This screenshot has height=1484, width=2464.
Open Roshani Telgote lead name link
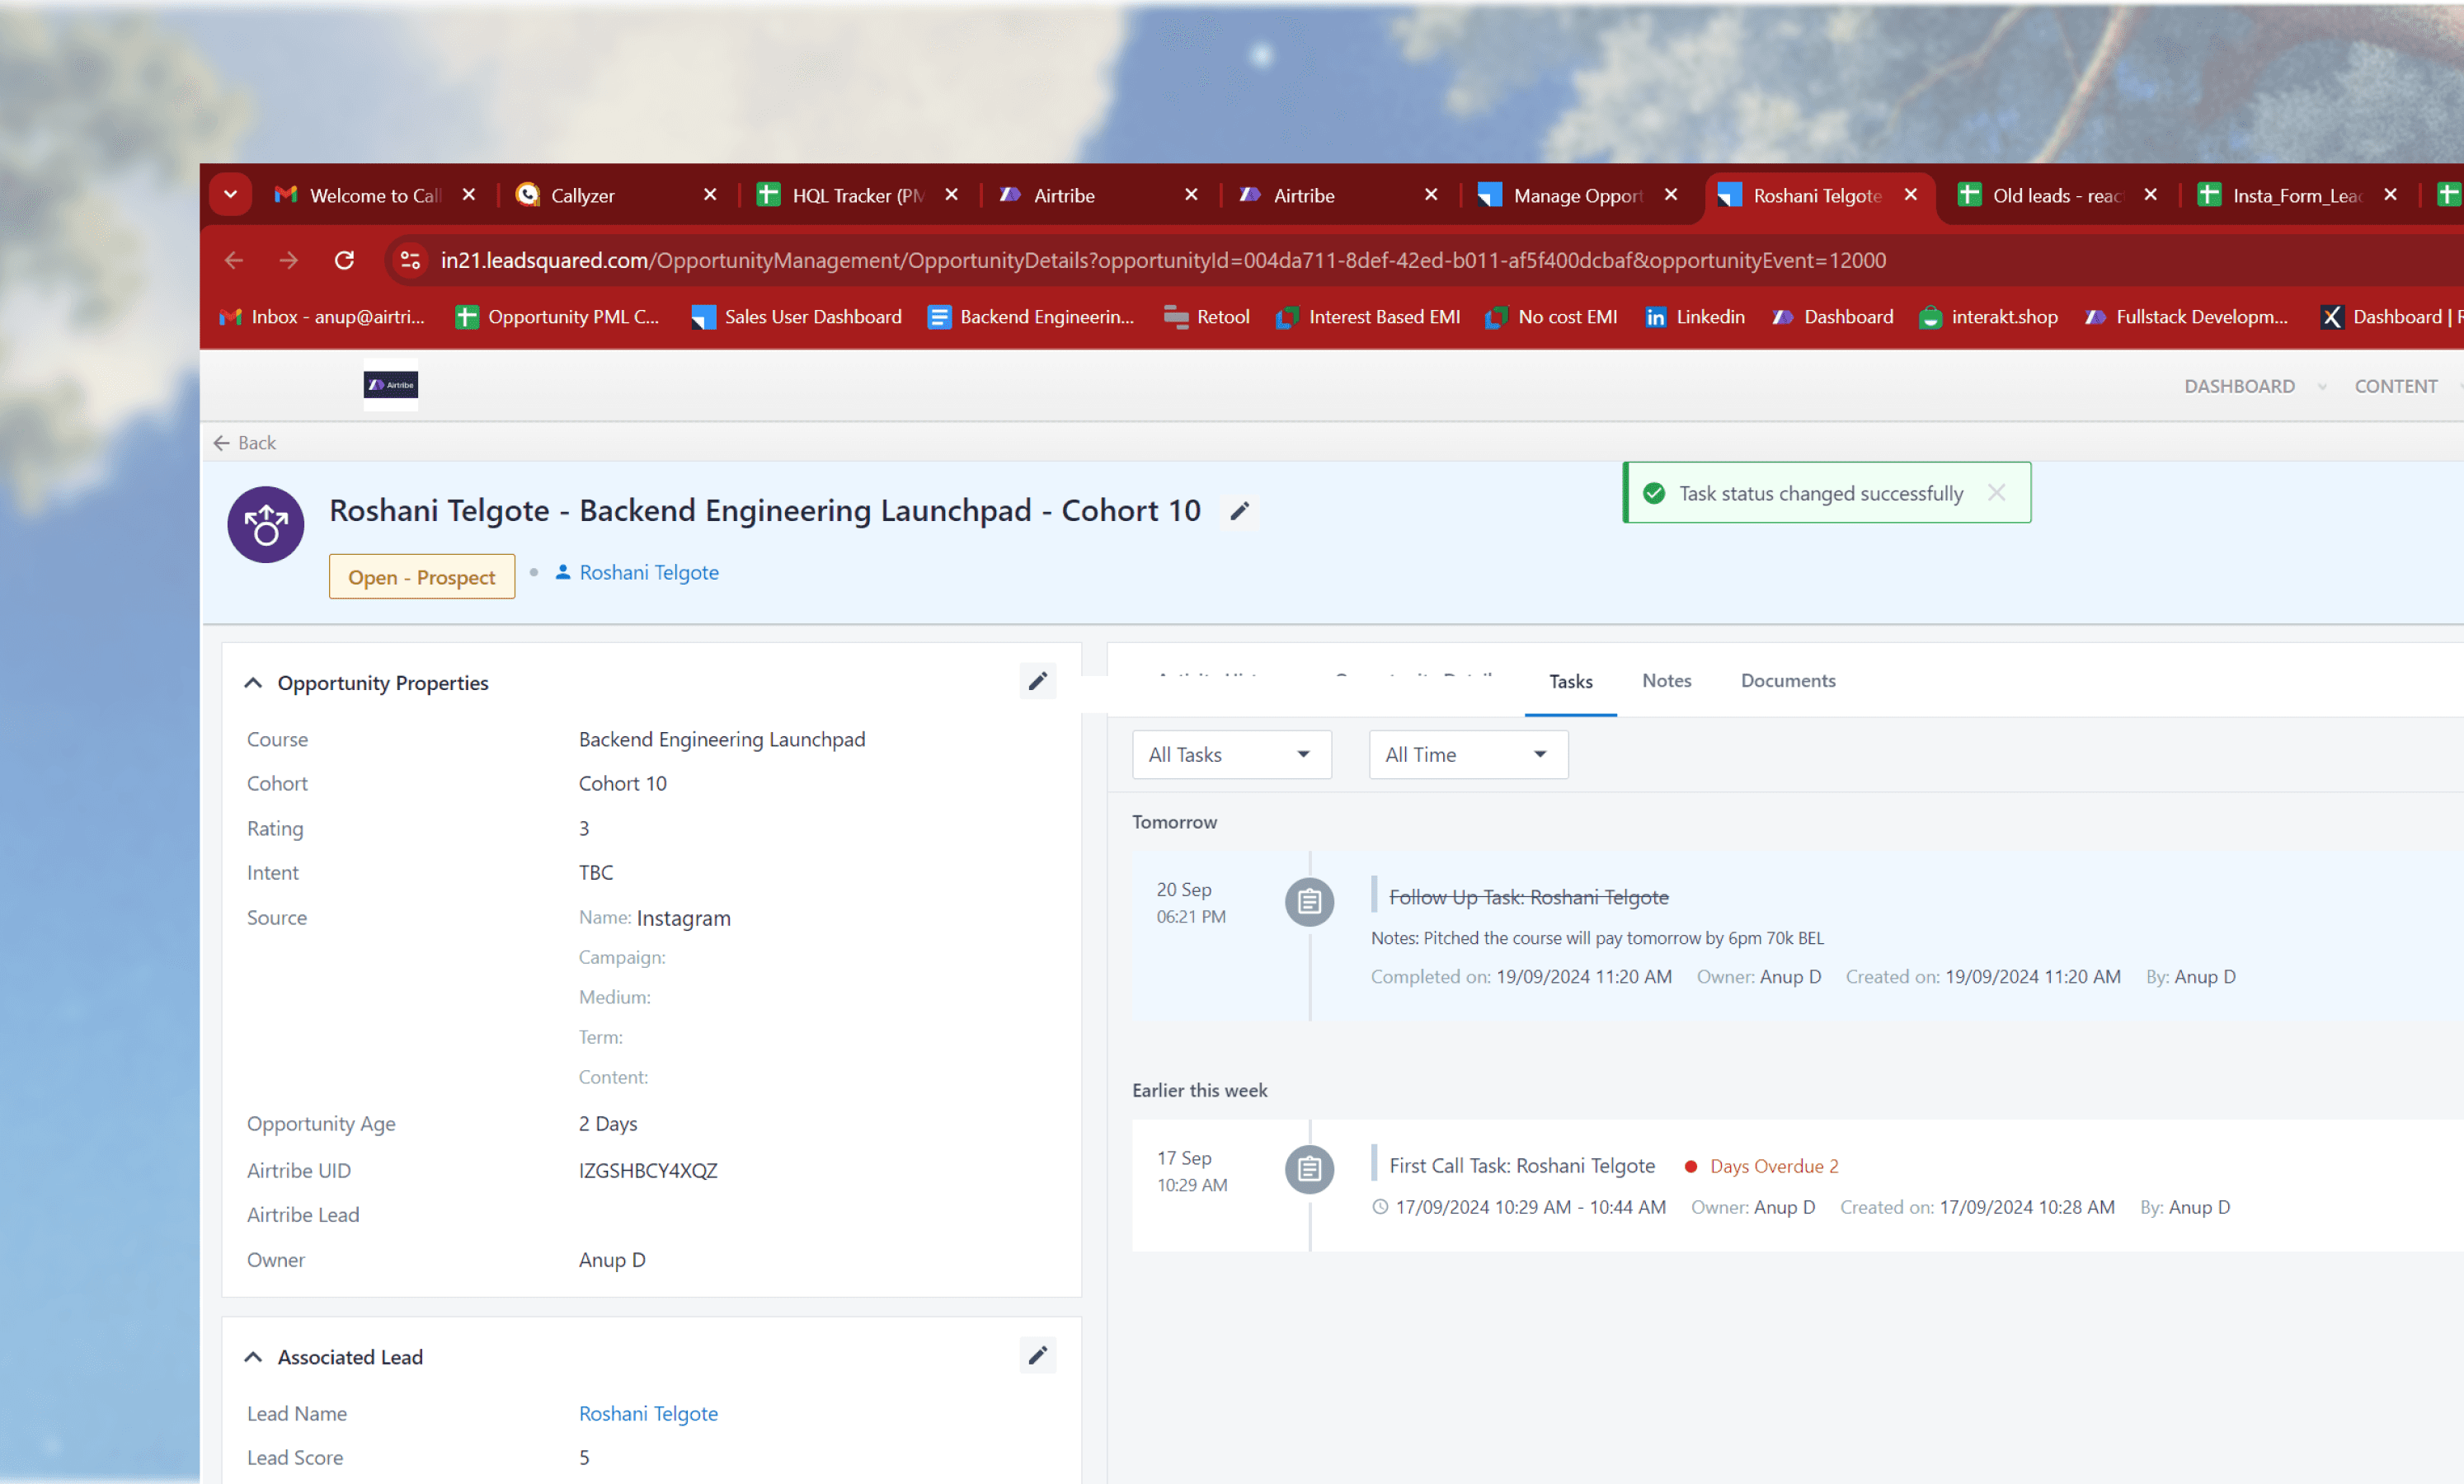[648, 1413]
